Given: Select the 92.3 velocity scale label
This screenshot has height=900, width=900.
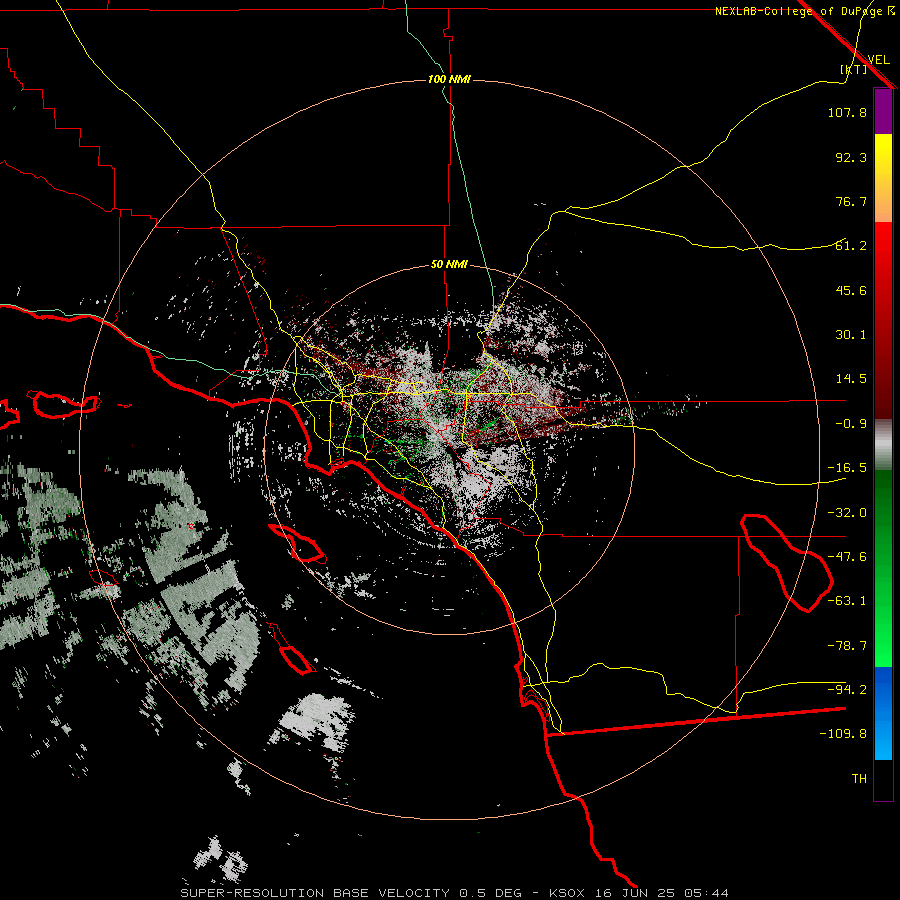Looking at the screenshot, I should click(x=851, y=157).
